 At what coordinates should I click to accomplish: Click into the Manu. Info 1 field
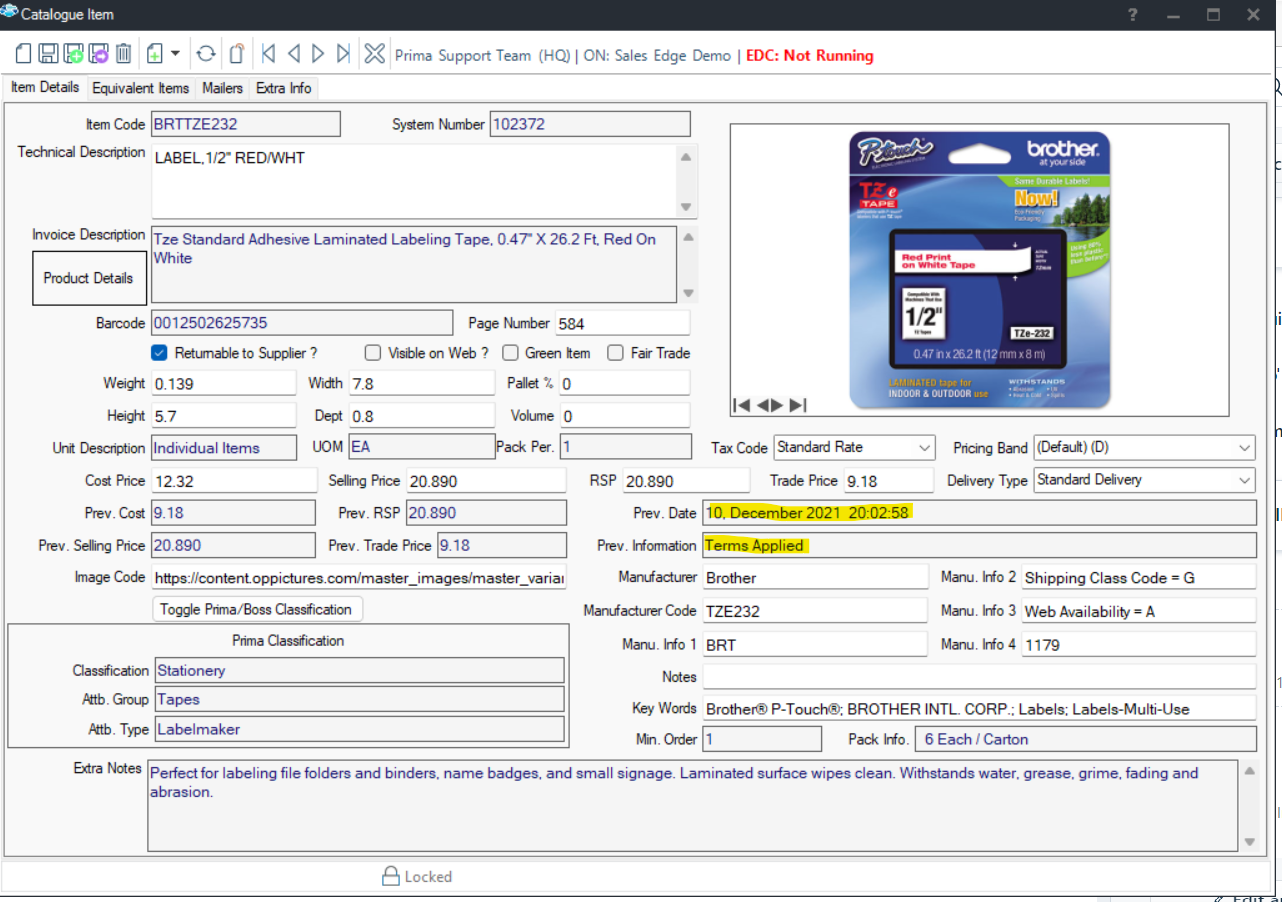tap(815, 644)
